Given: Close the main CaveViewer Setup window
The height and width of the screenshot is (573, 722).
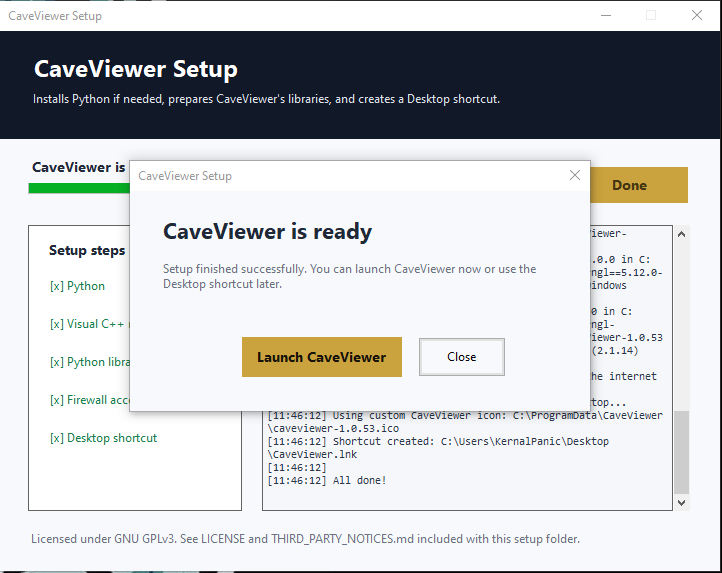Looking at the screenshot, I should point(697,16).
